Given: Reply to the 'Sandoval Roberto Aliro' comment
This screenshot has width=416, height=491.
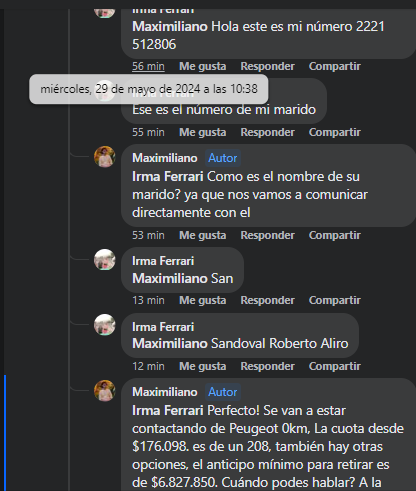Looking at the screenshot, I should coord(268,366).
